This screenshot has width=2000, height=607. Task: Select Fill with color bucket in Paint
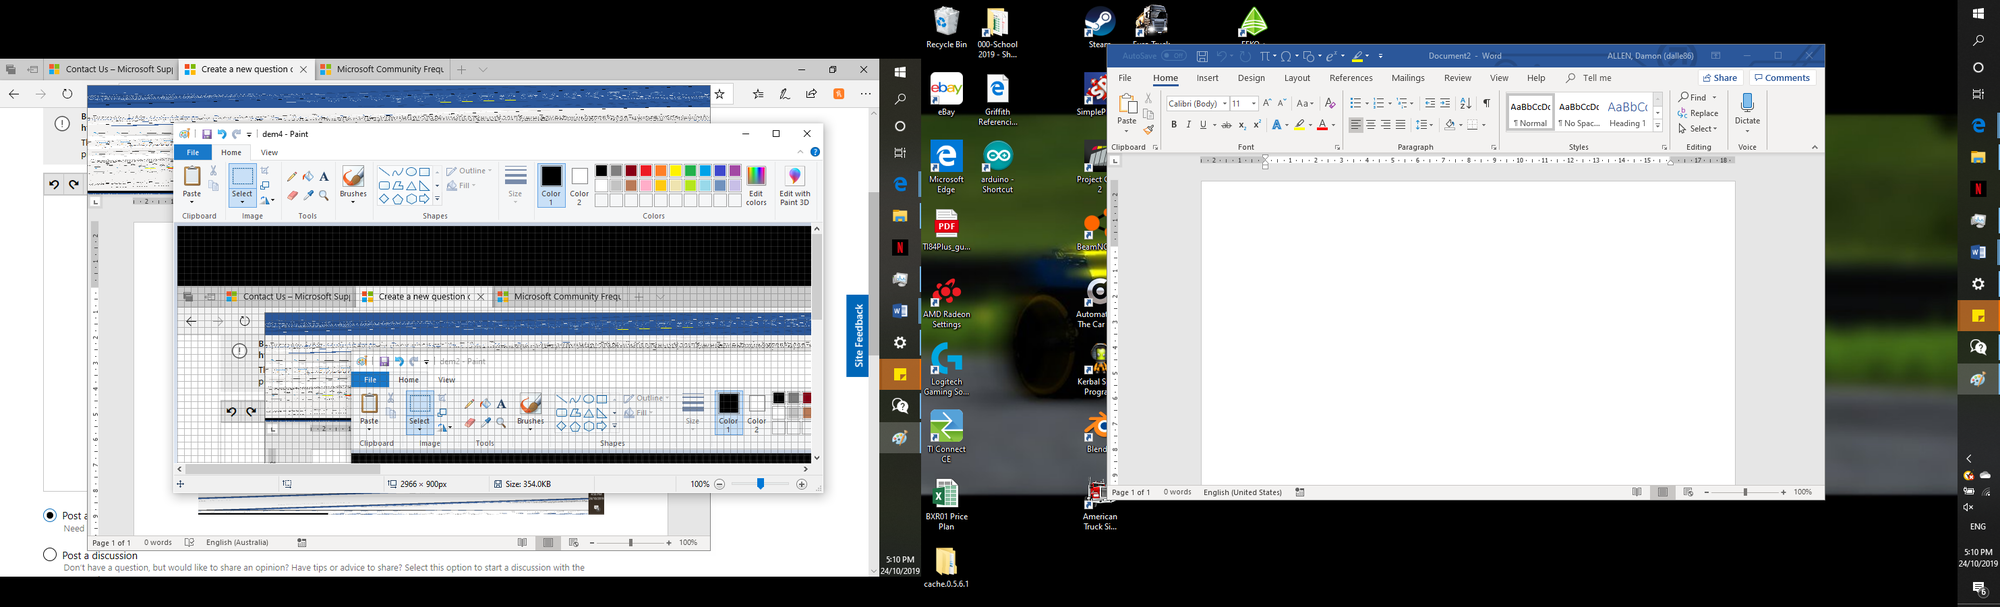(308, 176)
